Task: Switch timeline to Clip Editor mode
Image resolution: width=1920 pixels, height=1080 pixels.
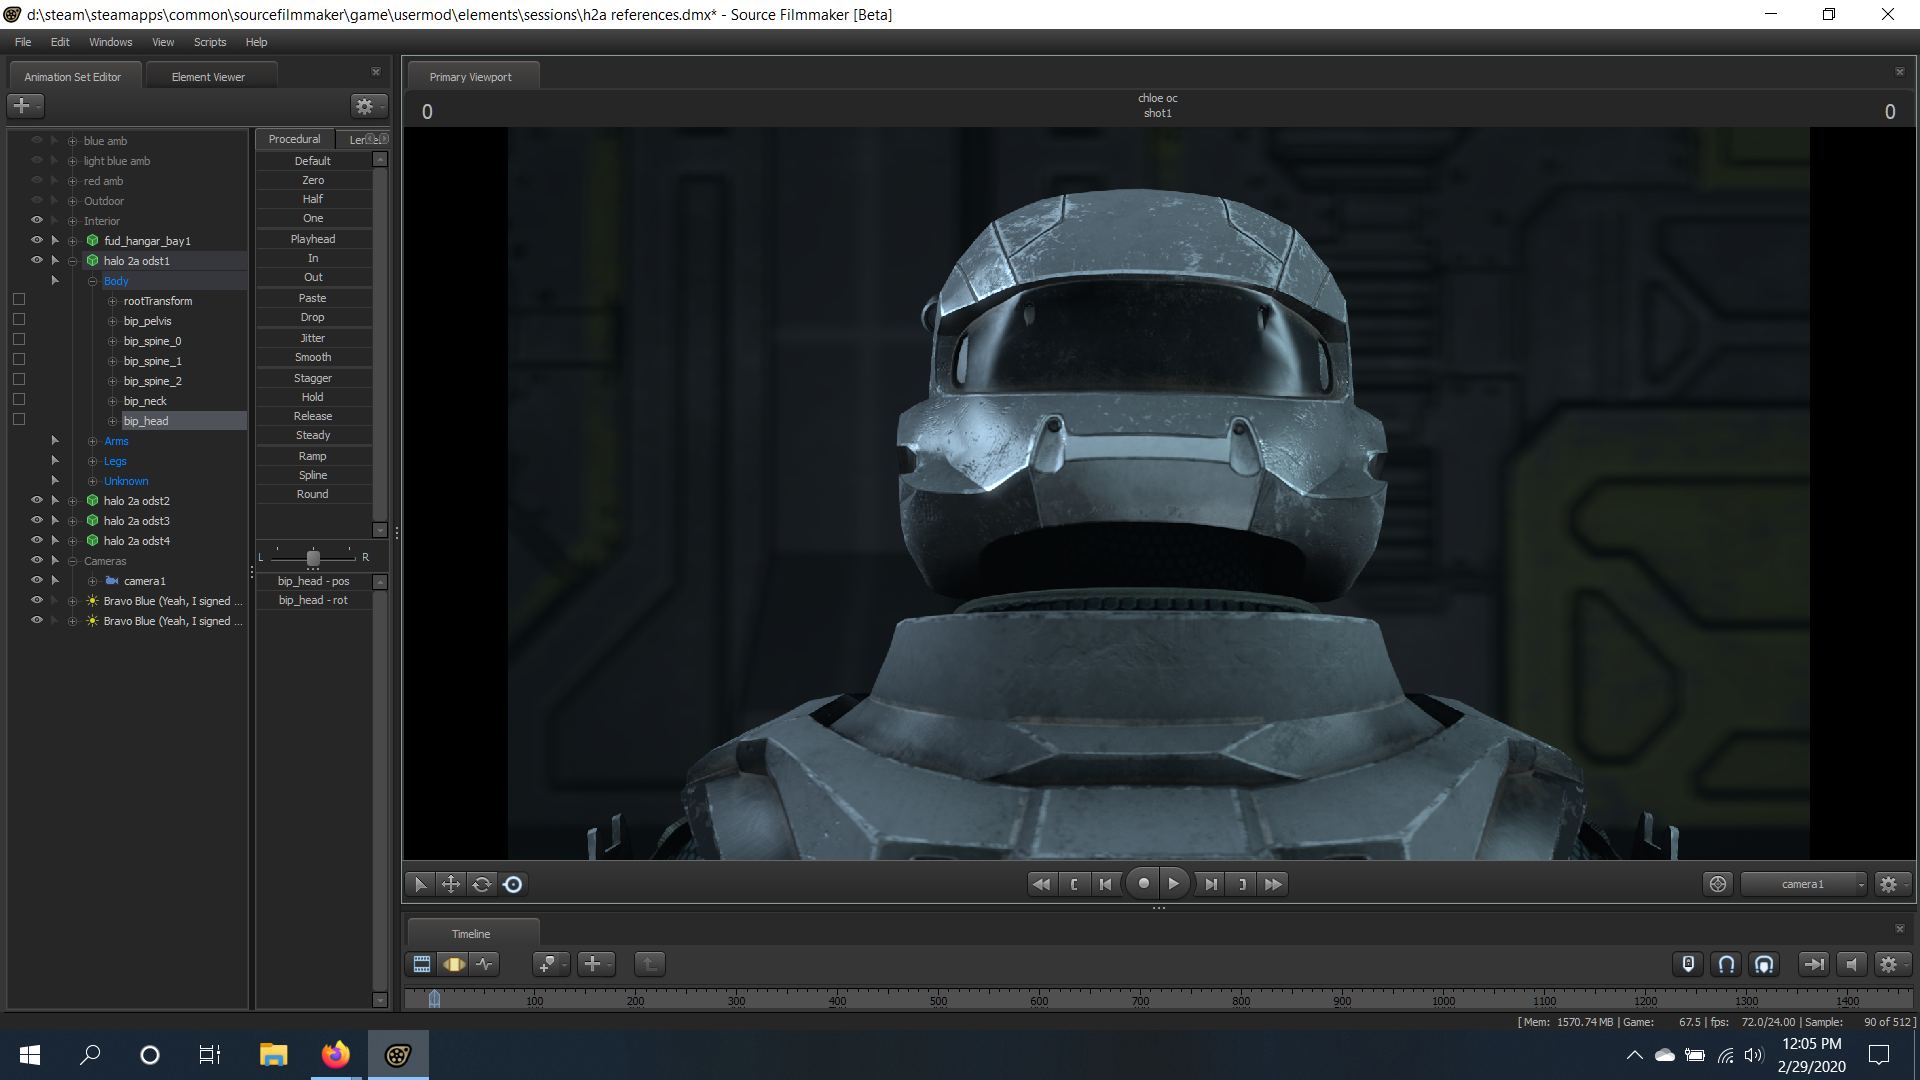Action: [x=422, y=964]
